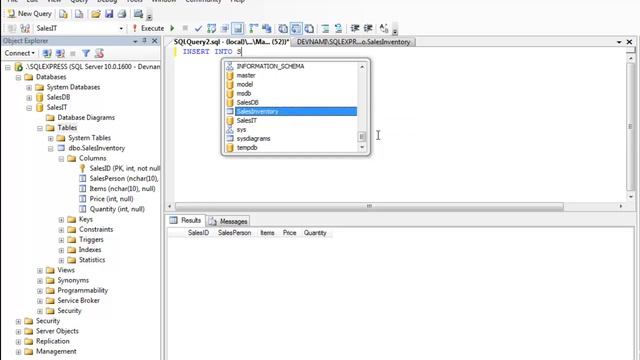This screenshot has width=640, height=360.
Task: Open the Results tab
Action: tap(185, 220)
